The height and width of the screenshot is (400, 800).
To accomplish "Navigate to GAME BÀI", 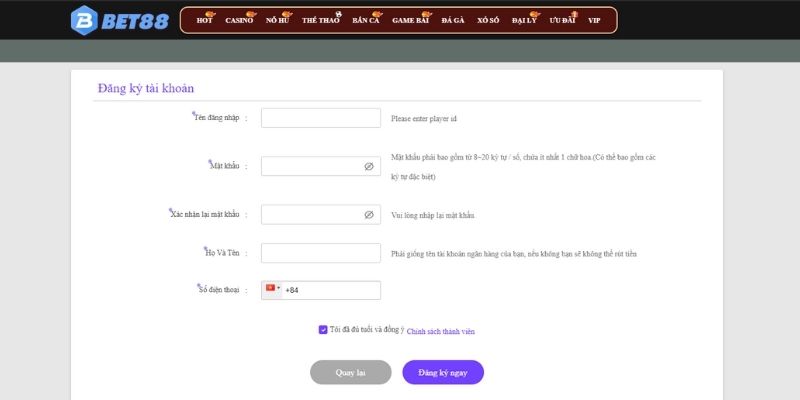I will coord(410,21).
